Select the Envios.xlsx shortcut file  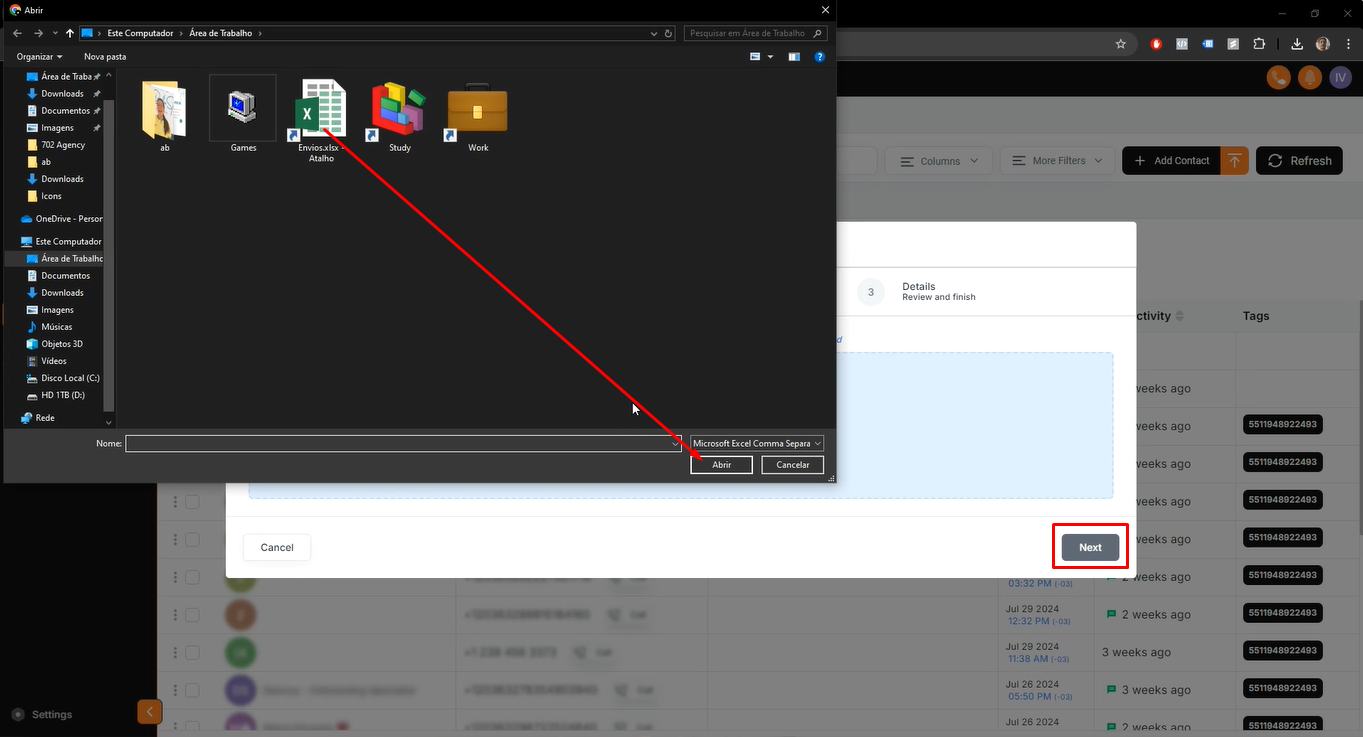tap(320, 110)
